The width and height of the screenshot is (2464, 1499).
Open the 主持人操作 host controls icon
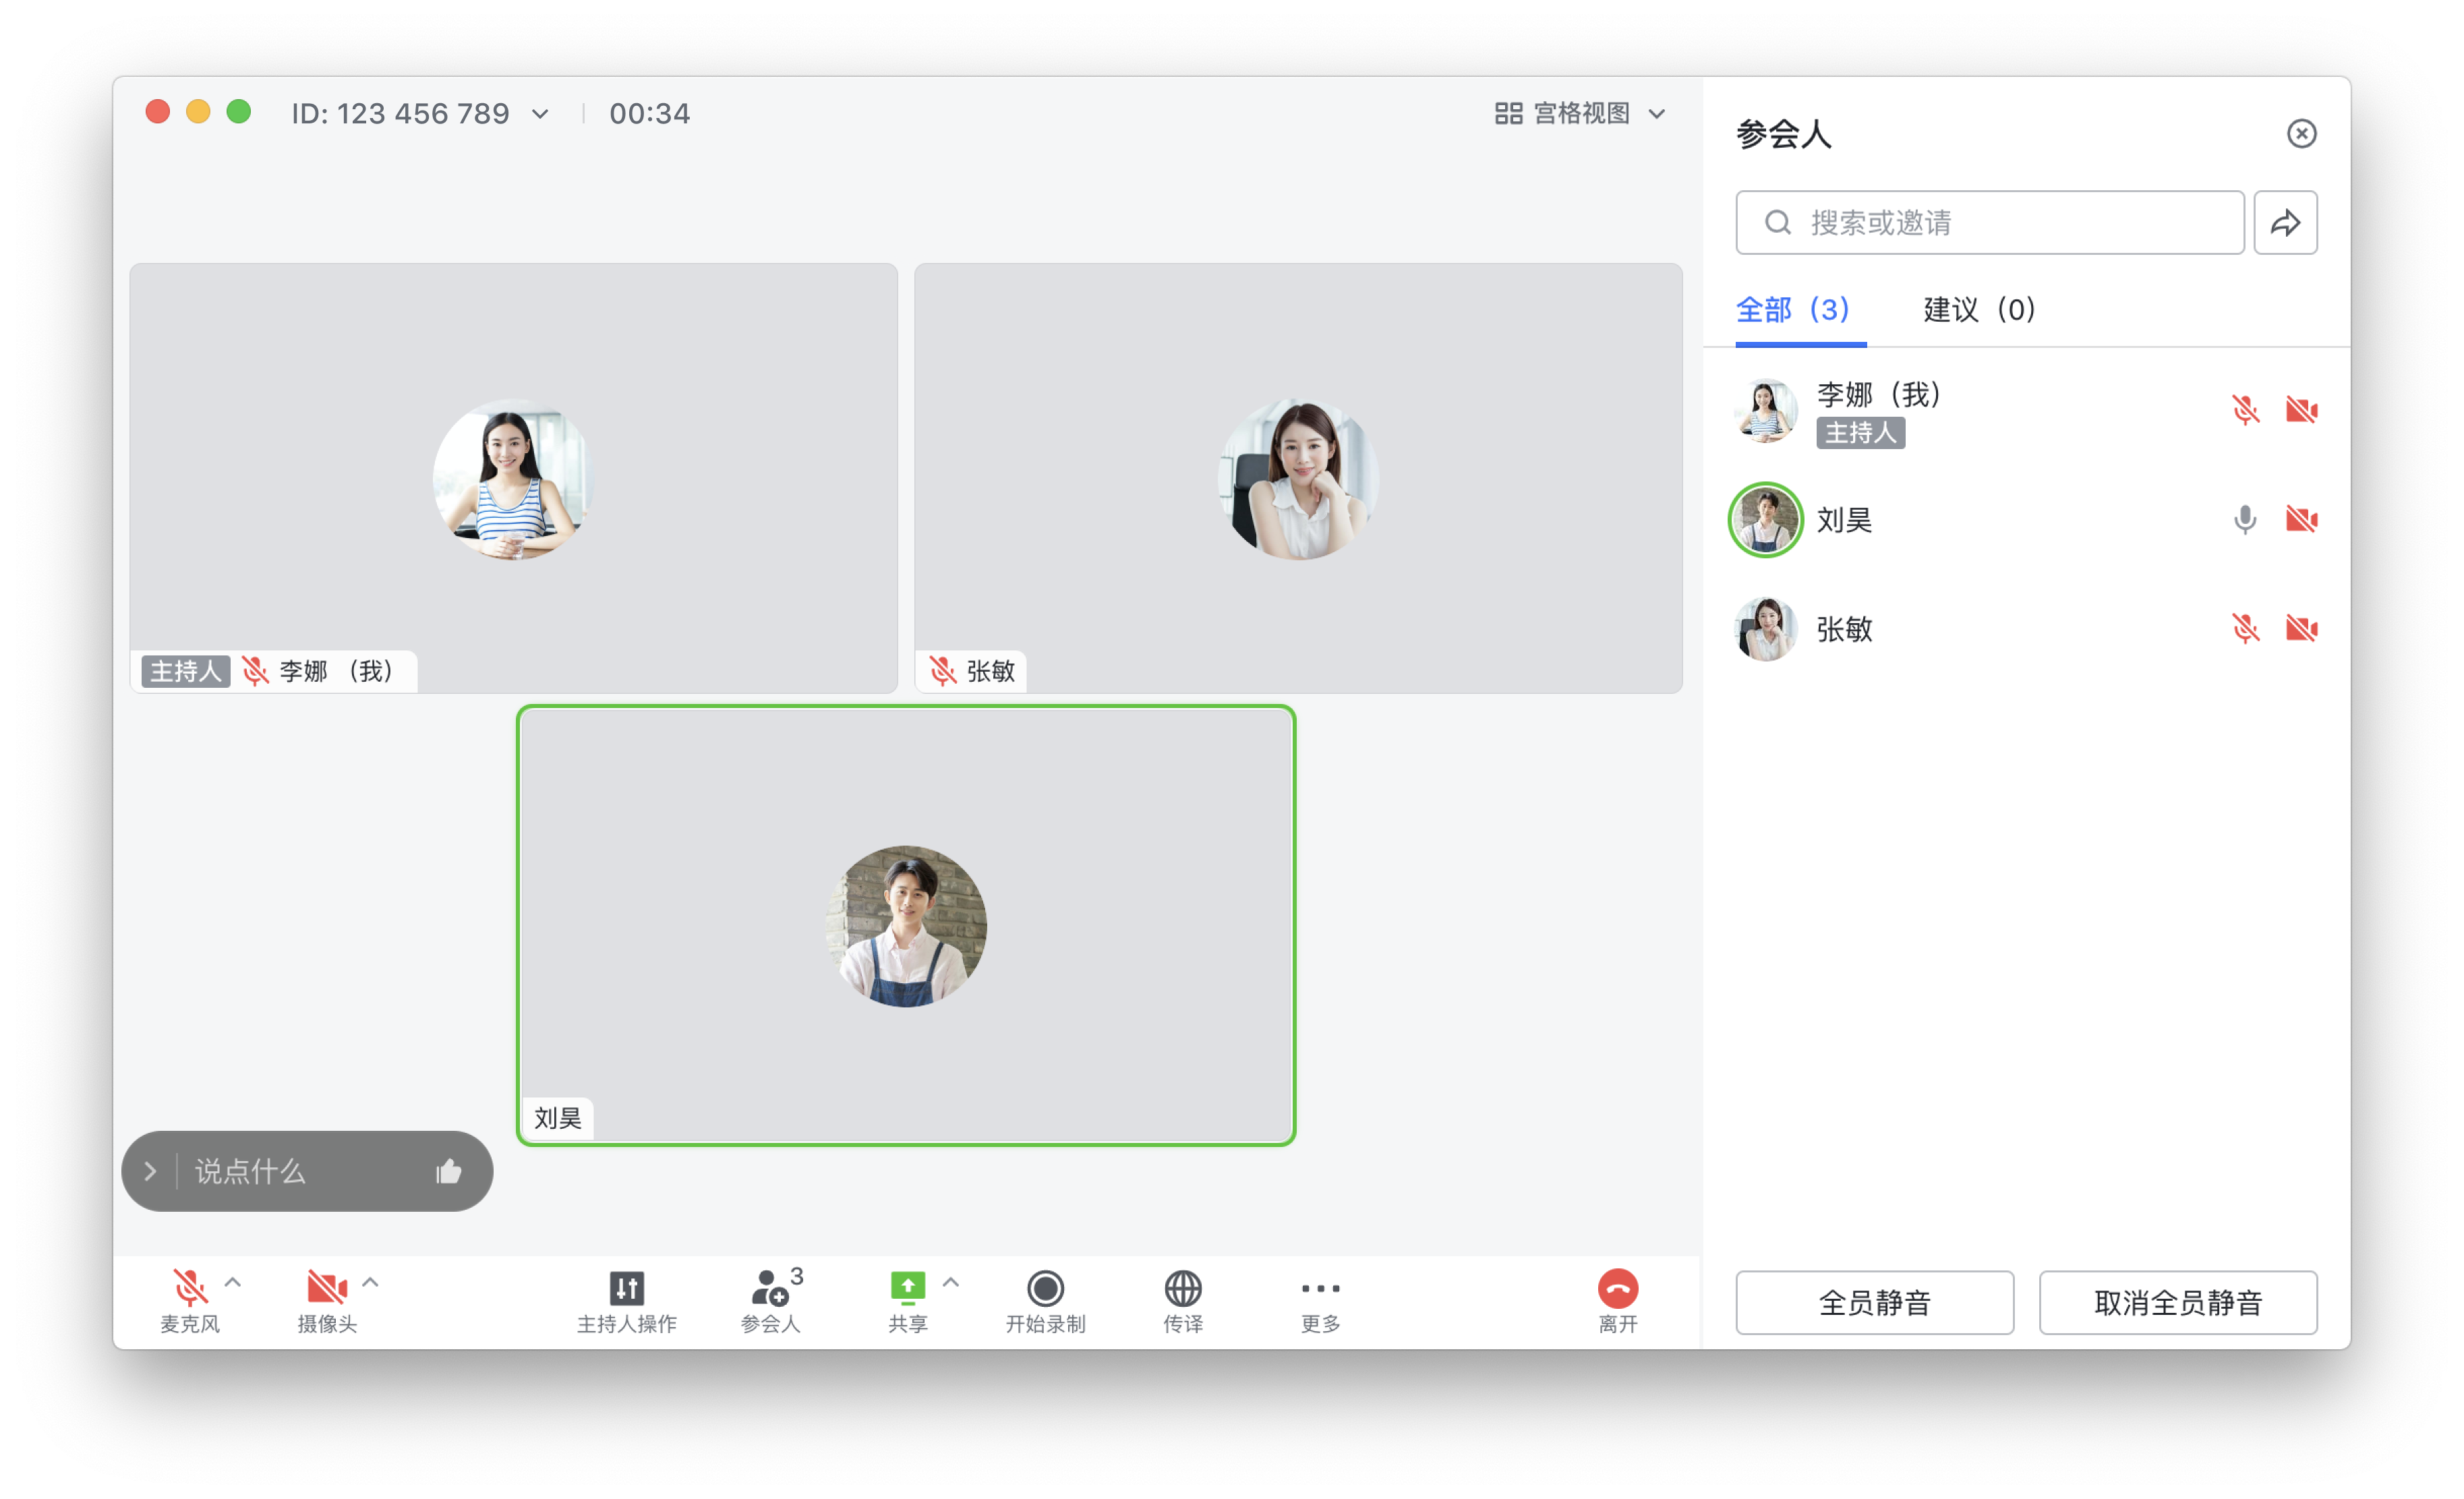[626, 1289]
